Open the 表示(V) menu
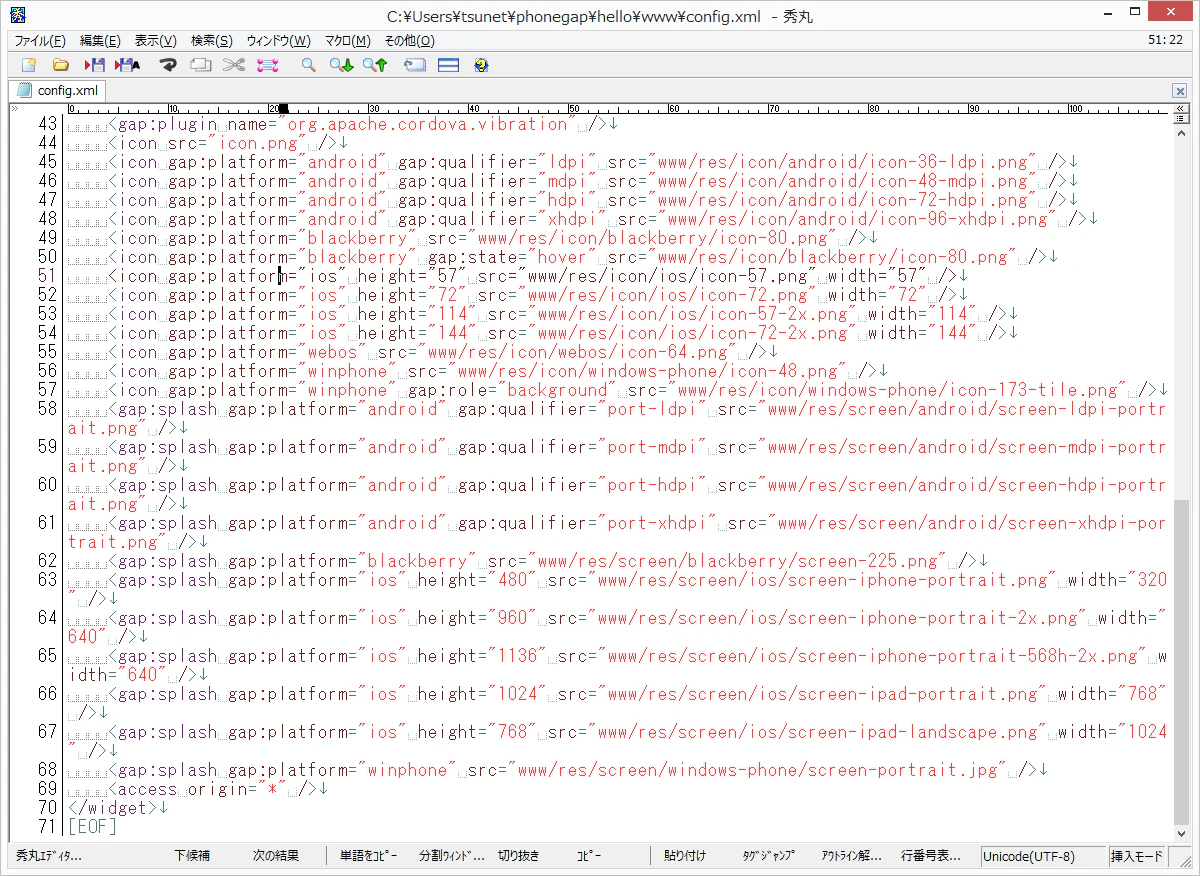Viewport: 1200px width, 876px height. click(x=155, y=41)
